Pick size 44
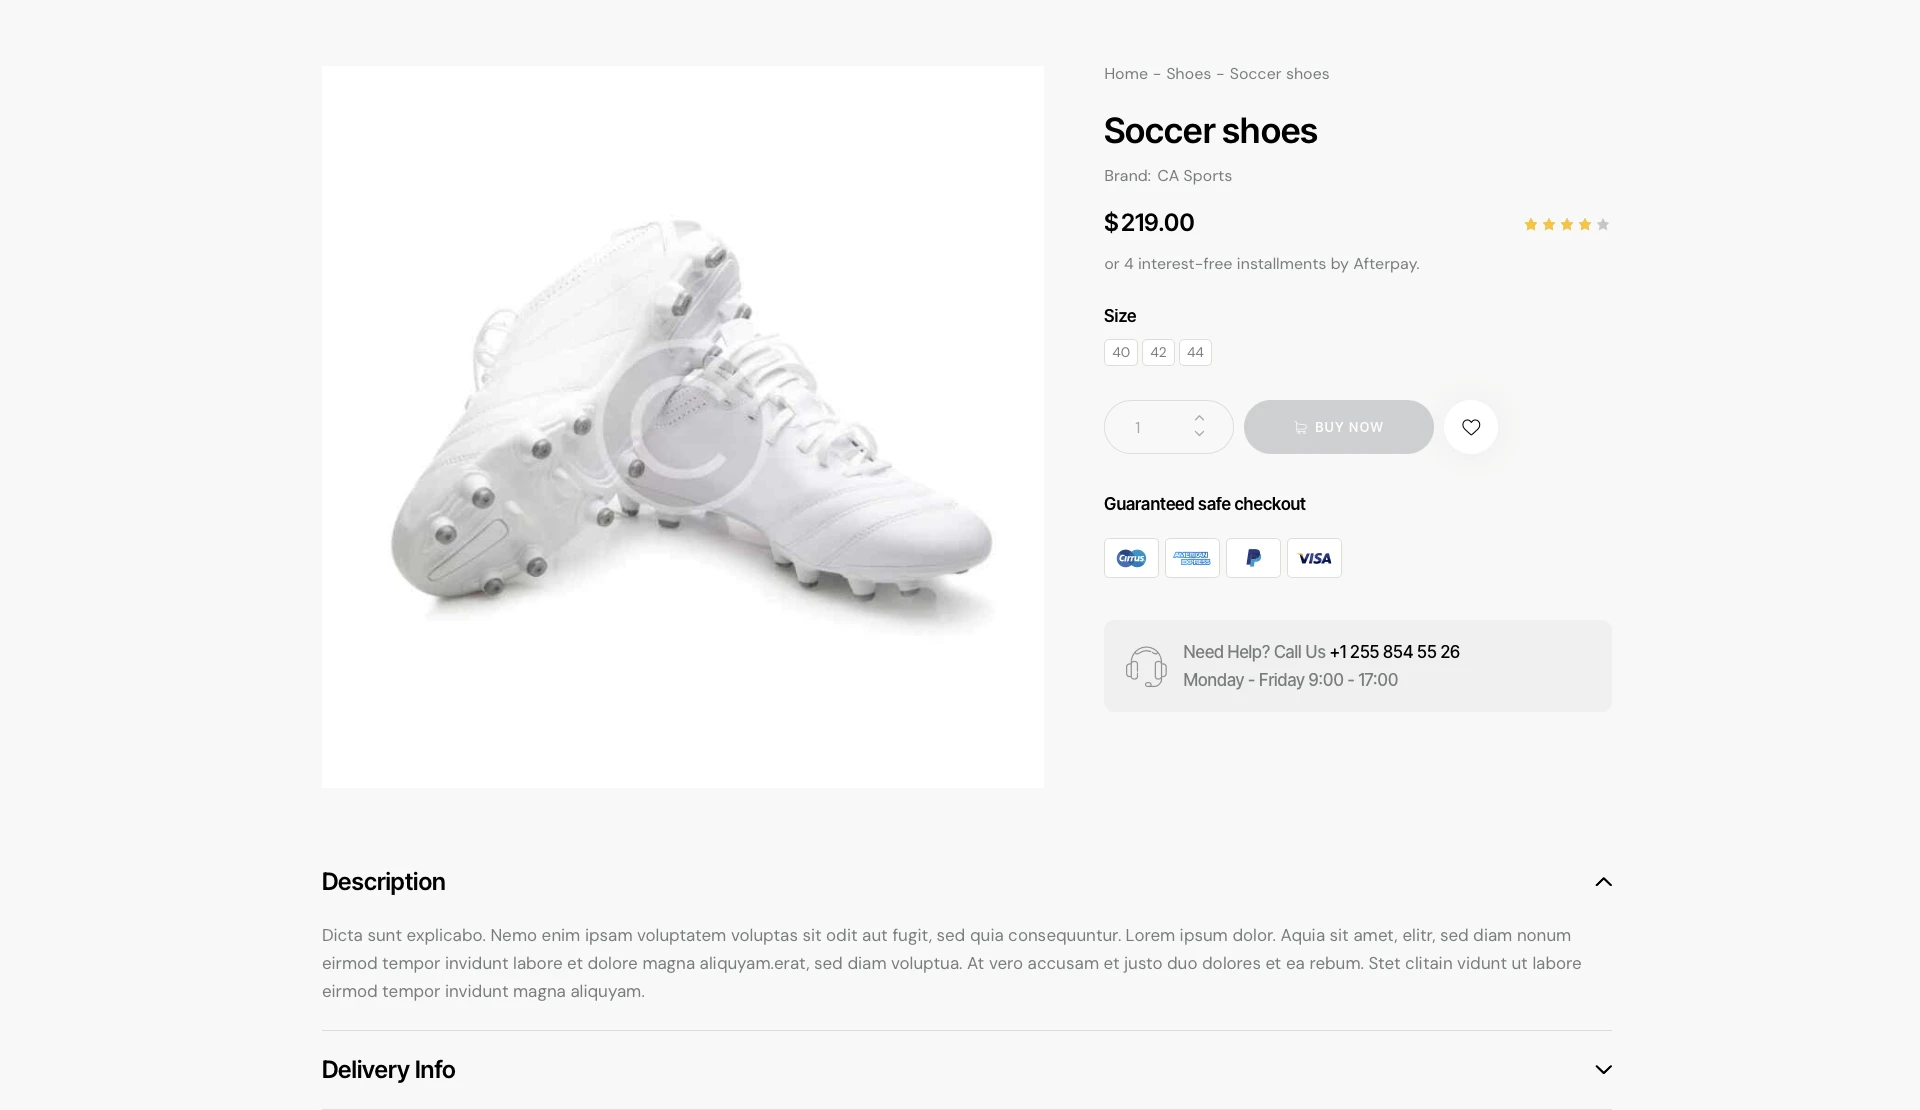This screenshot has height=1110, width=1920. 1195,352
